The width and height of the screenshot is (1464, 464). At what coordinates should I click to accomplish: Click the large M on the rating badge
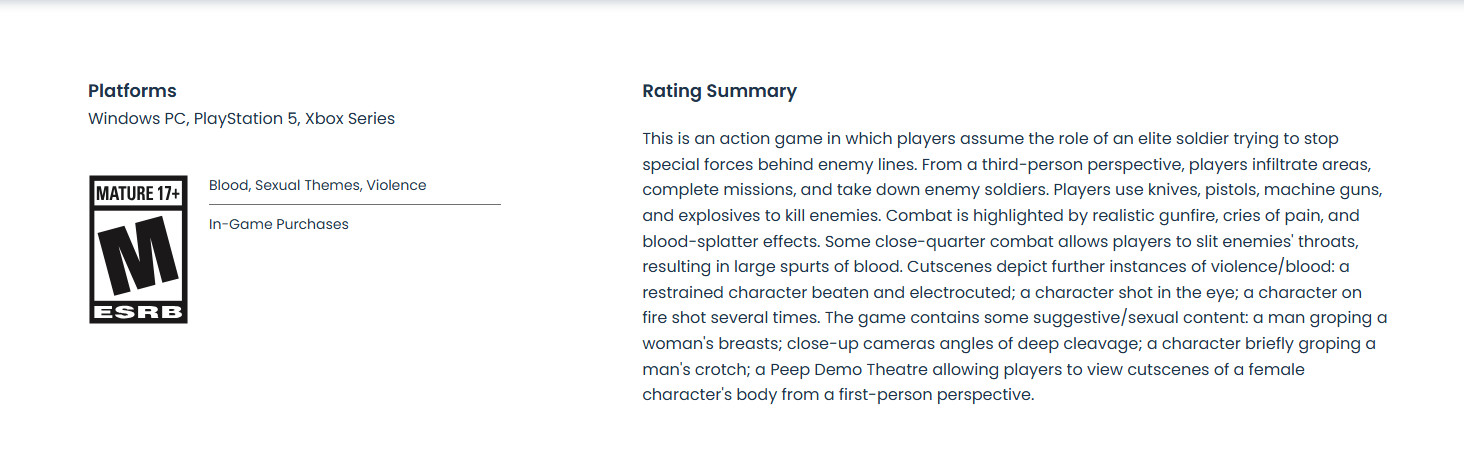tap(138, 255)
